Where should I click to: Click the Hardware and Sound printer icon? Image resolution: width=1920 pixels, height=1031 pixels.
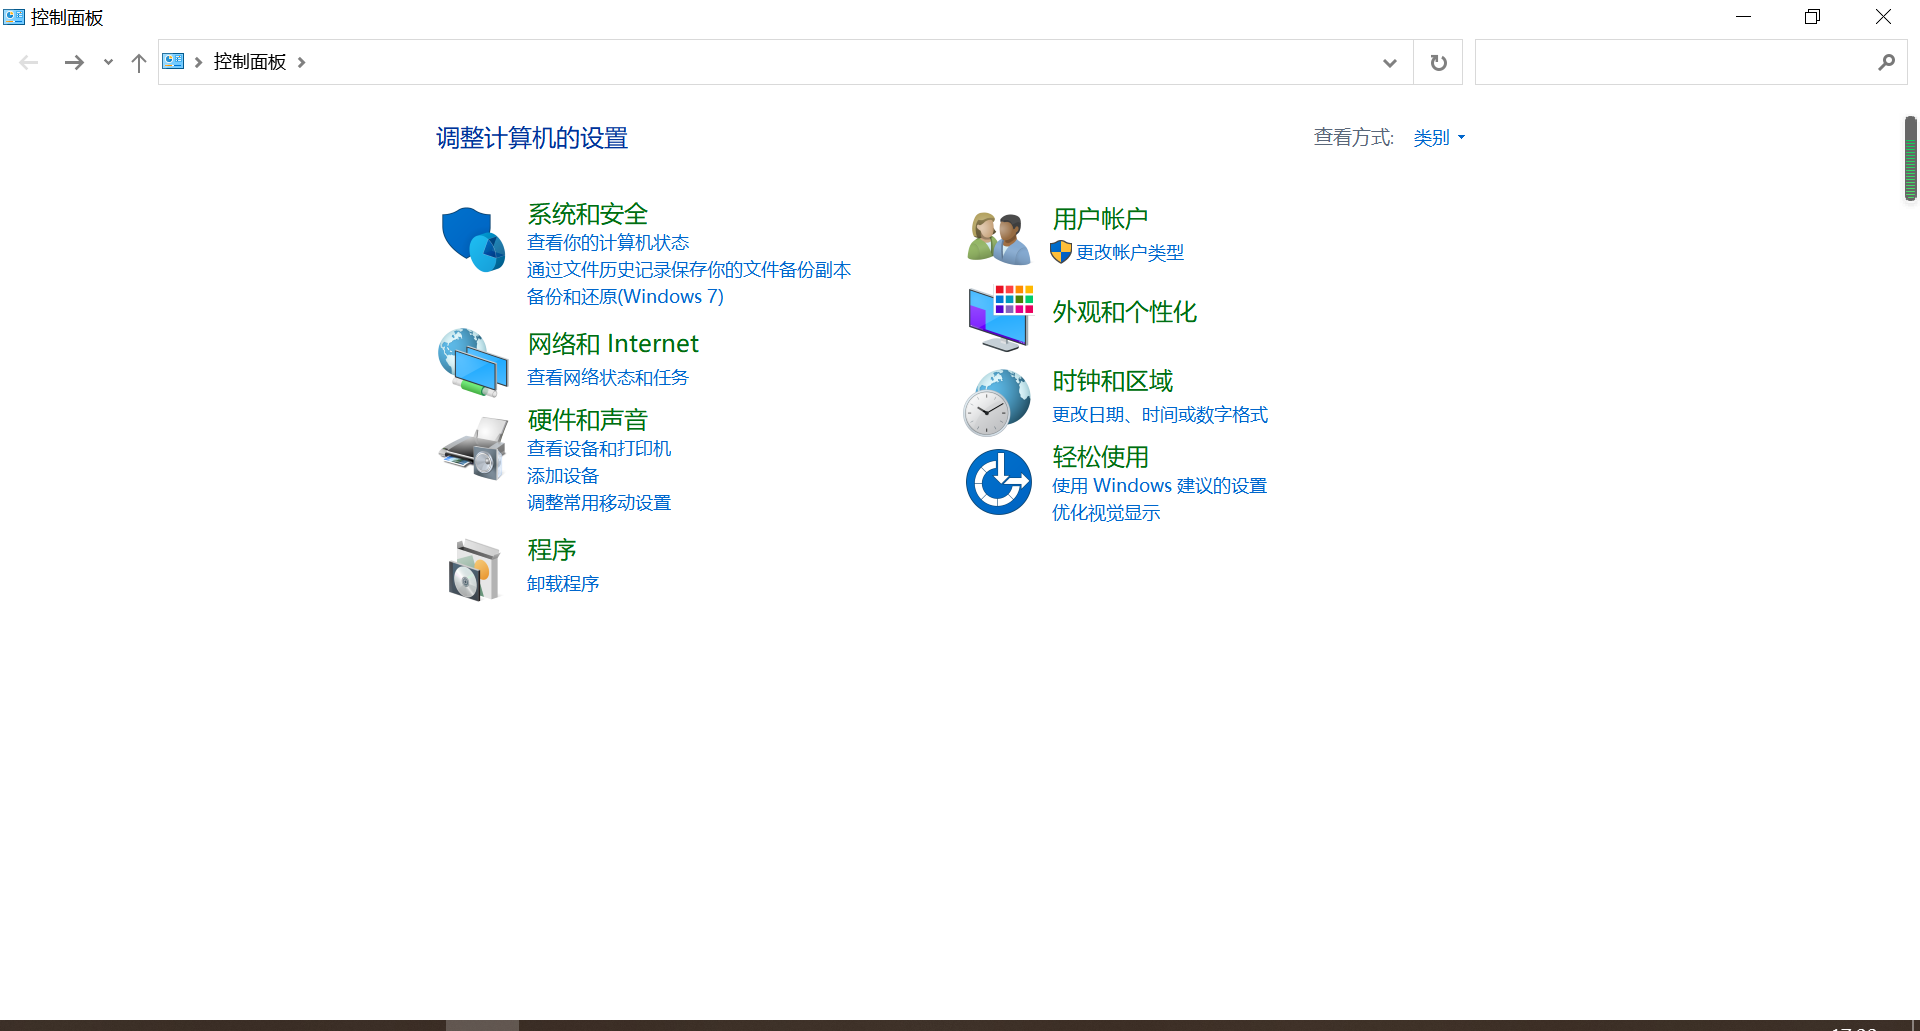[473, 448]
